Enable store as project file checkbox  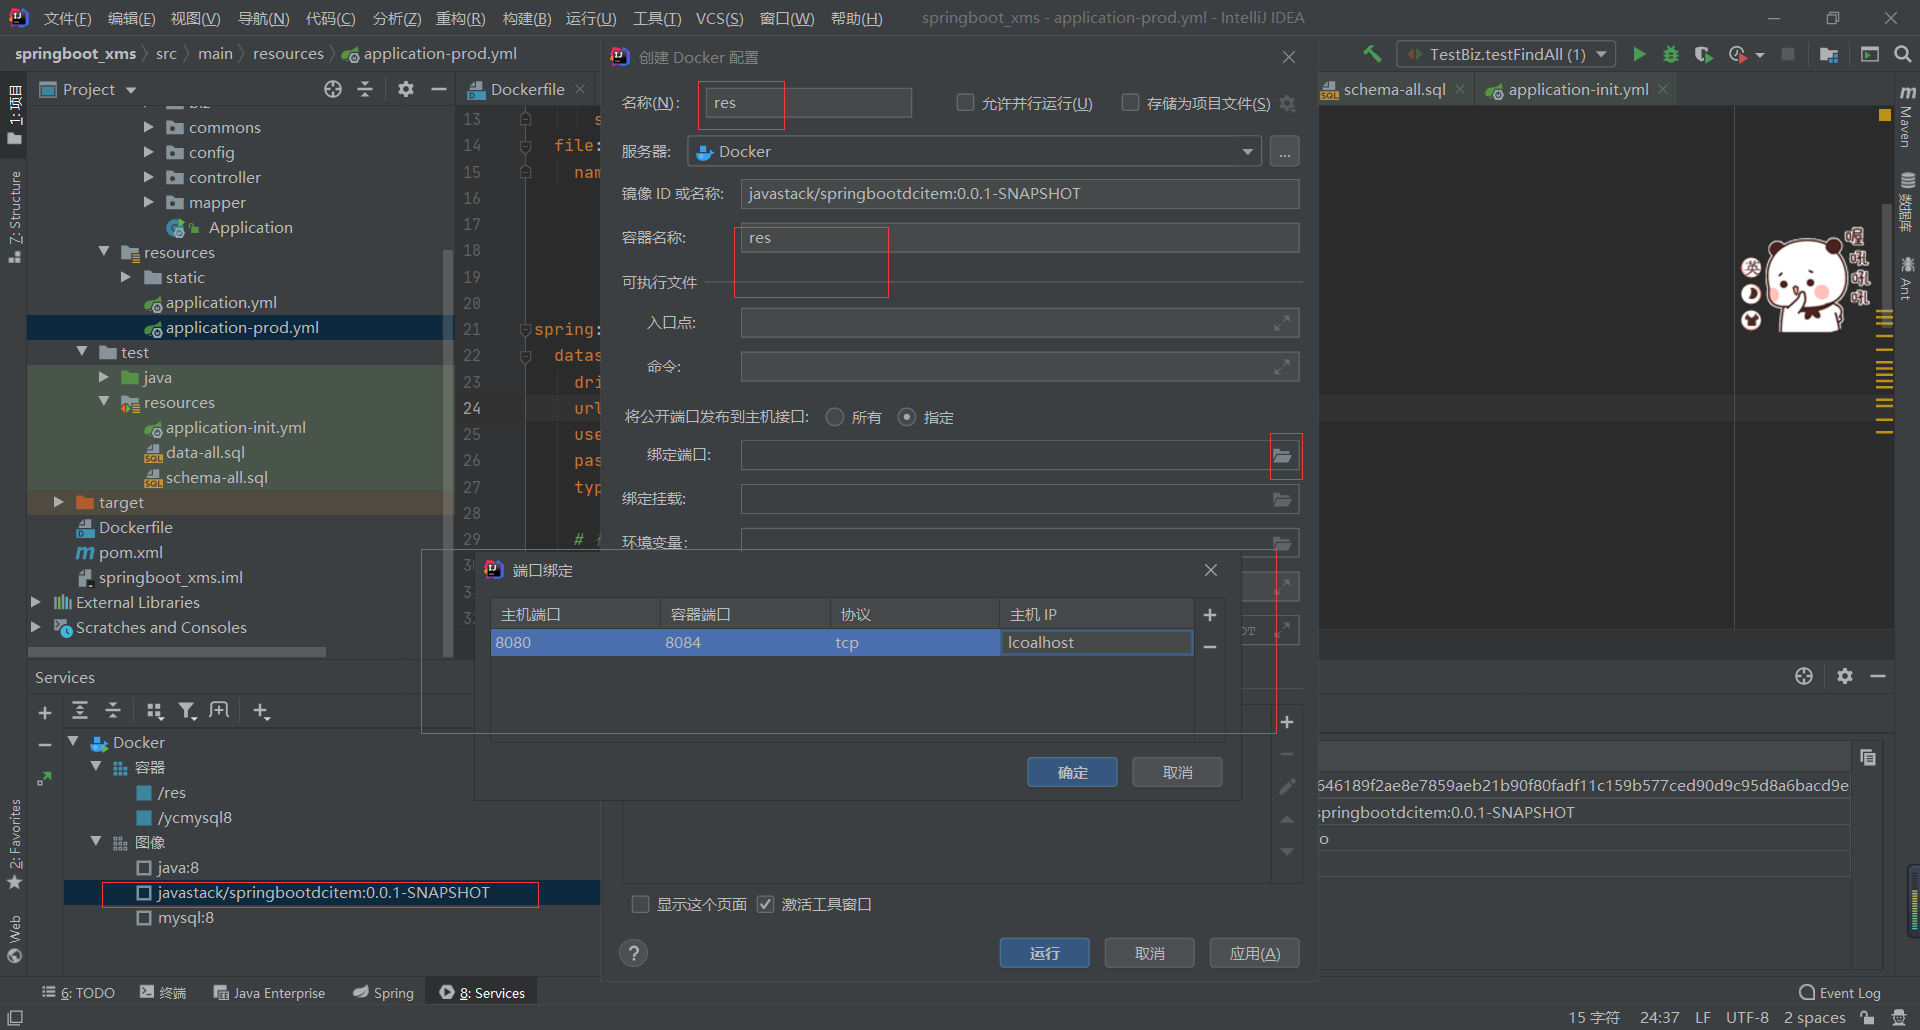[x=1130, y=102]
